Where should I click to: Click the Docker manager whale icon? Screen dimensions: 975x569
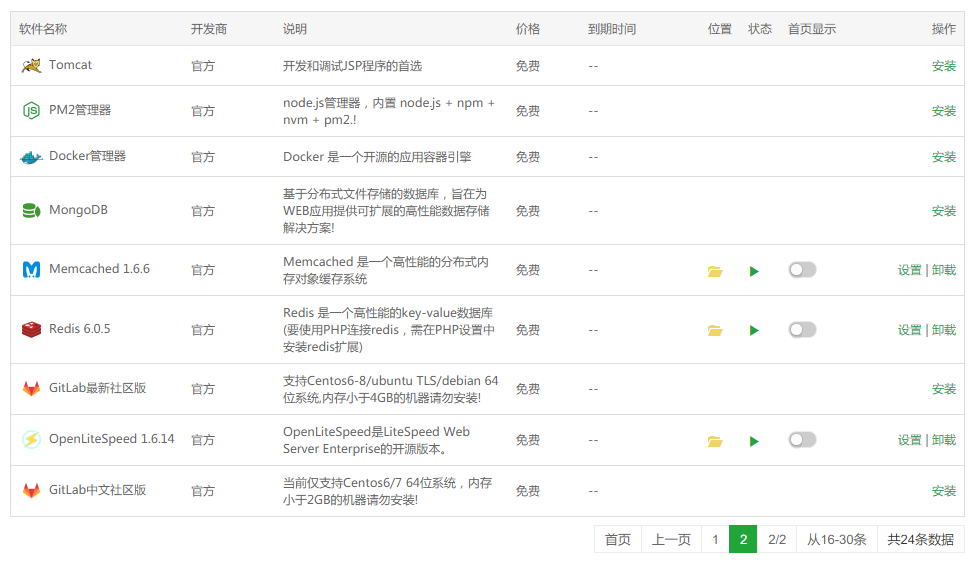click(31, 157)
